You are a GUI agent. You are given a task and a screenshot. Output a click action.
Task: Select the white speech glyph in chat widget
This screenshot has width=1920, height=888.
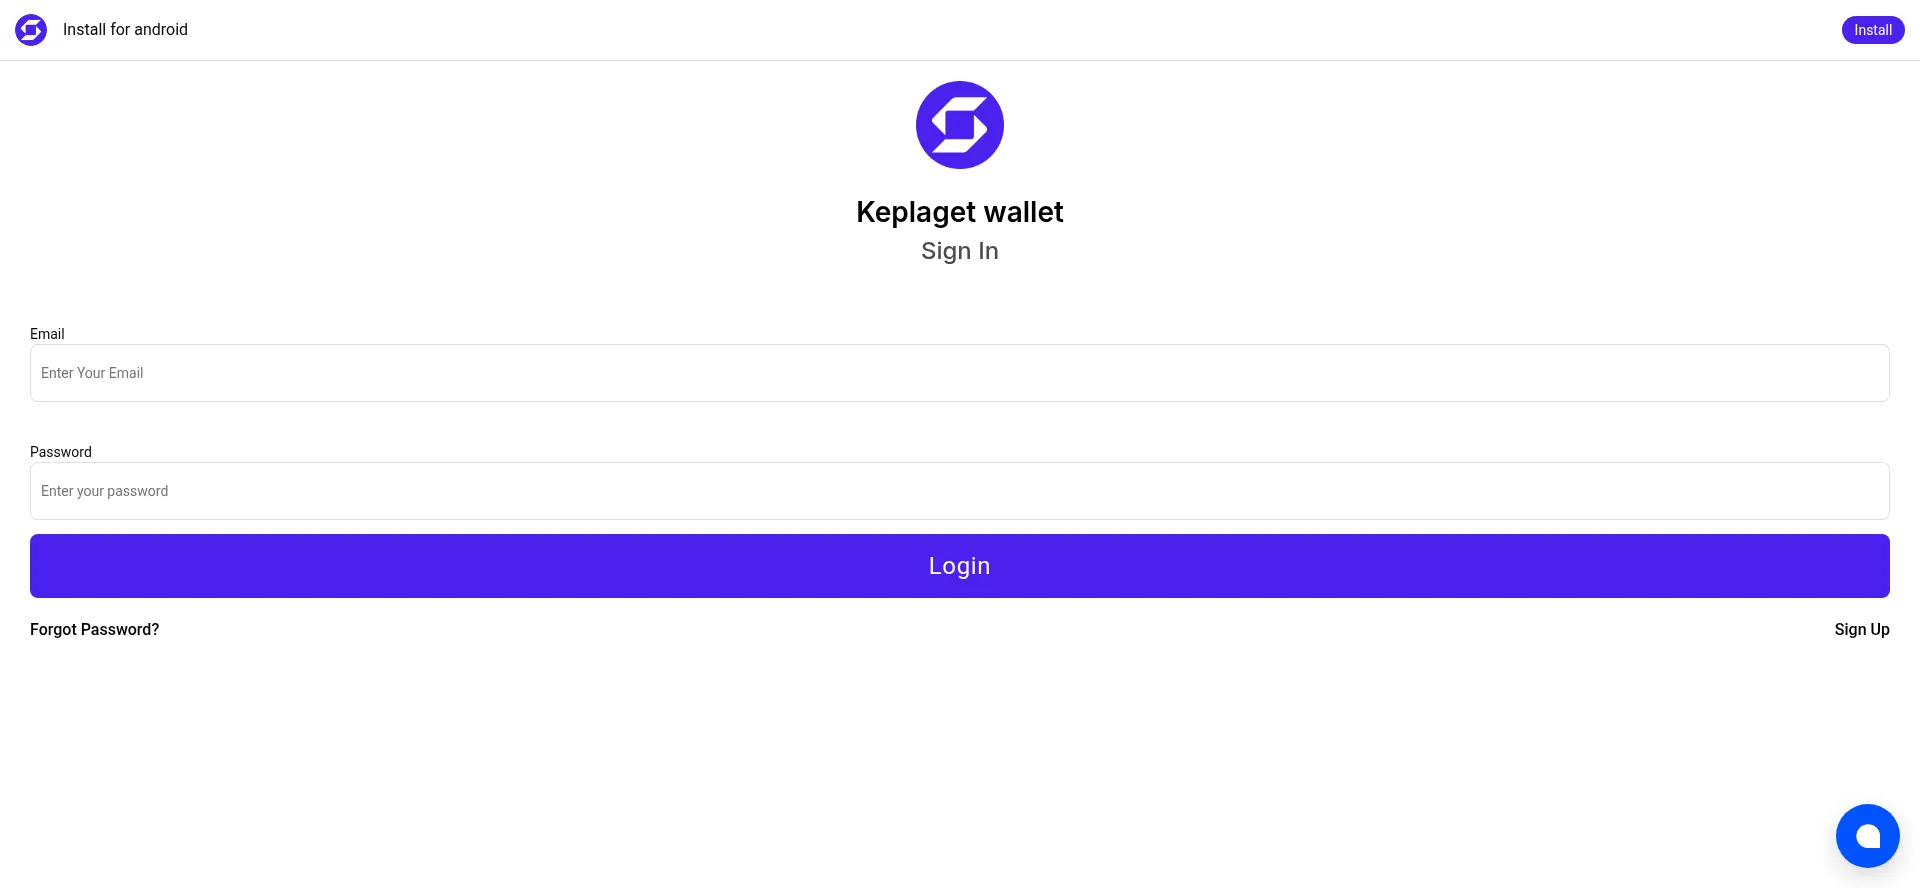(x=1868, y=836)
